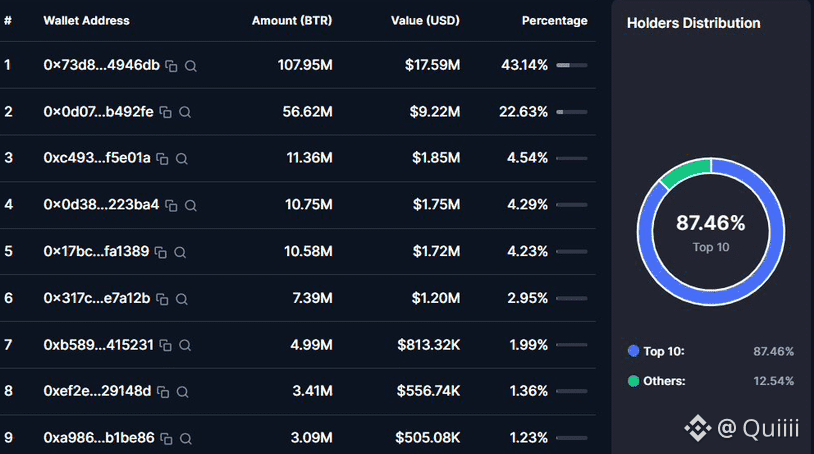Click the green Others segment of donut chart

point(684,173)
